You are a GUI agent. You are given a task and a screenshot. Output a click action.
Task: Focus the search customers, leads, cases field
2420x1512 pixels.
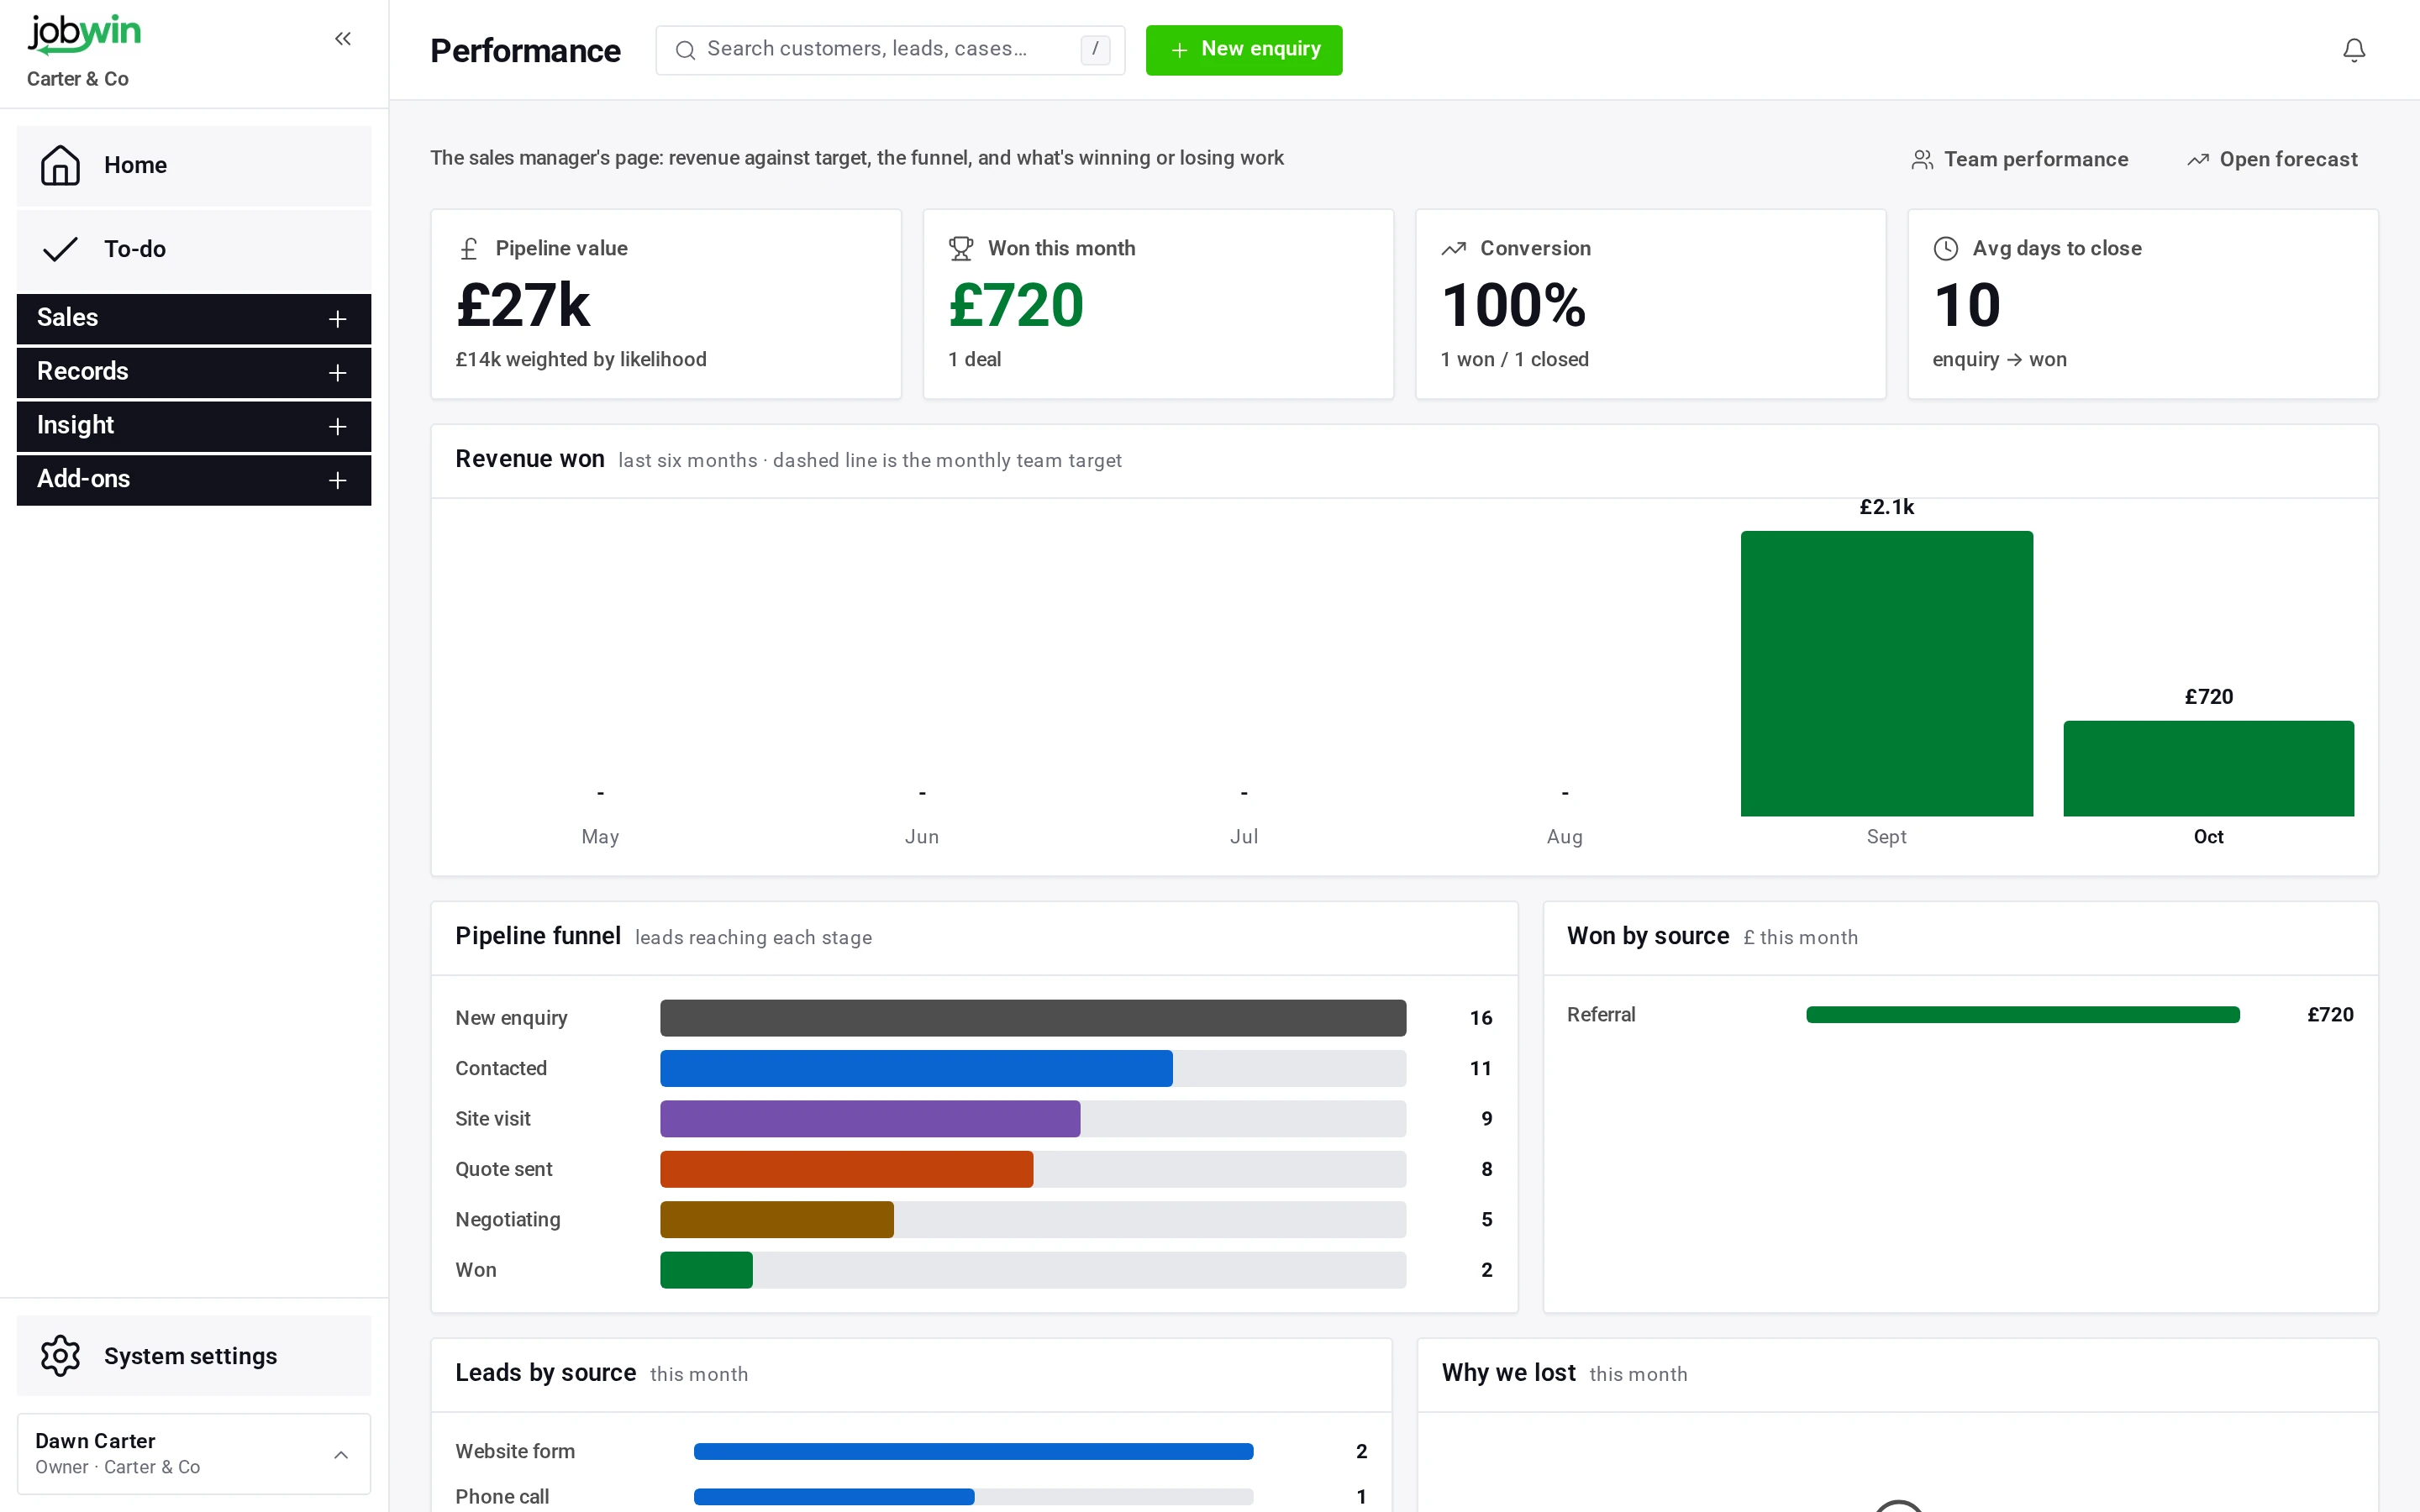pos(890,50)
